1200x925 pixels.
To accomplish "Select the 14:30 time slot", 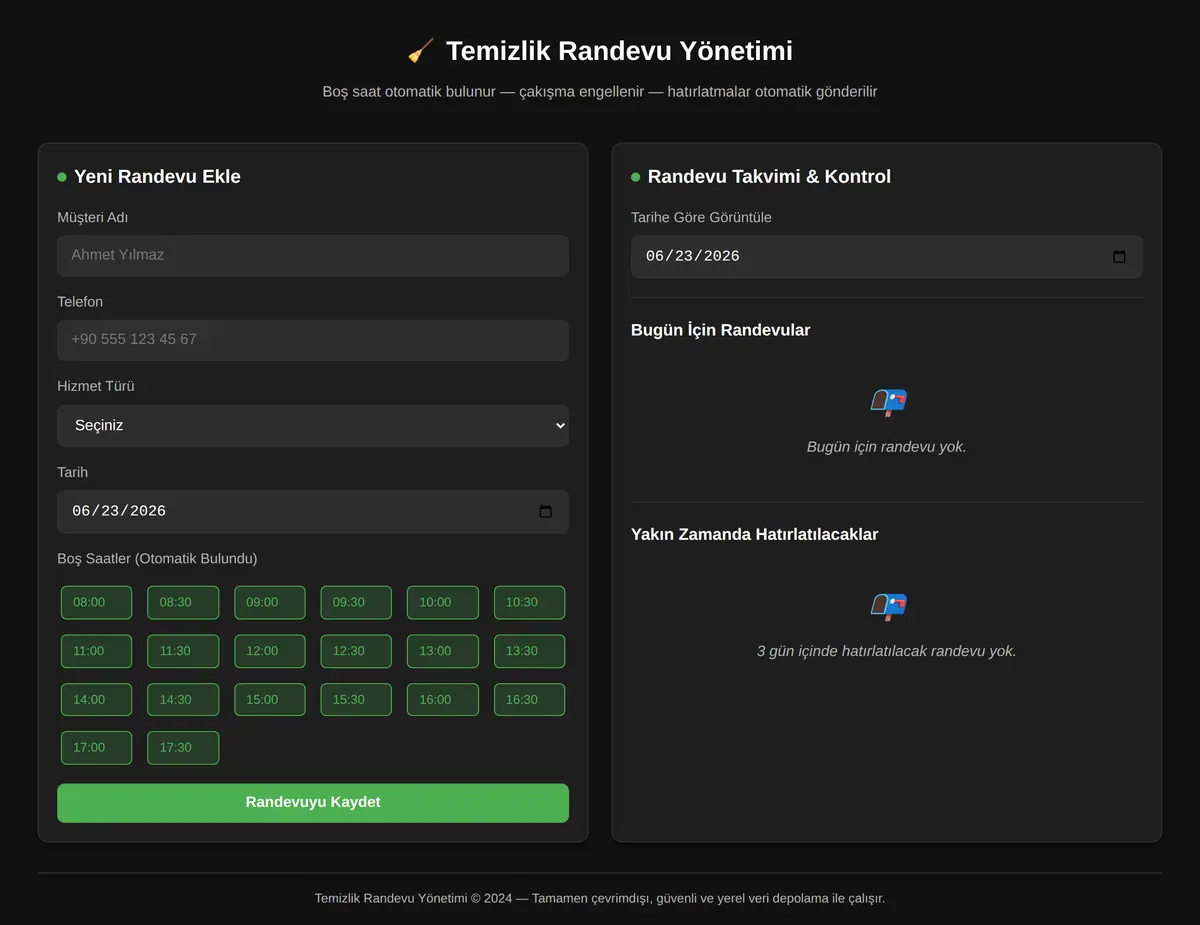I will 183,700.
